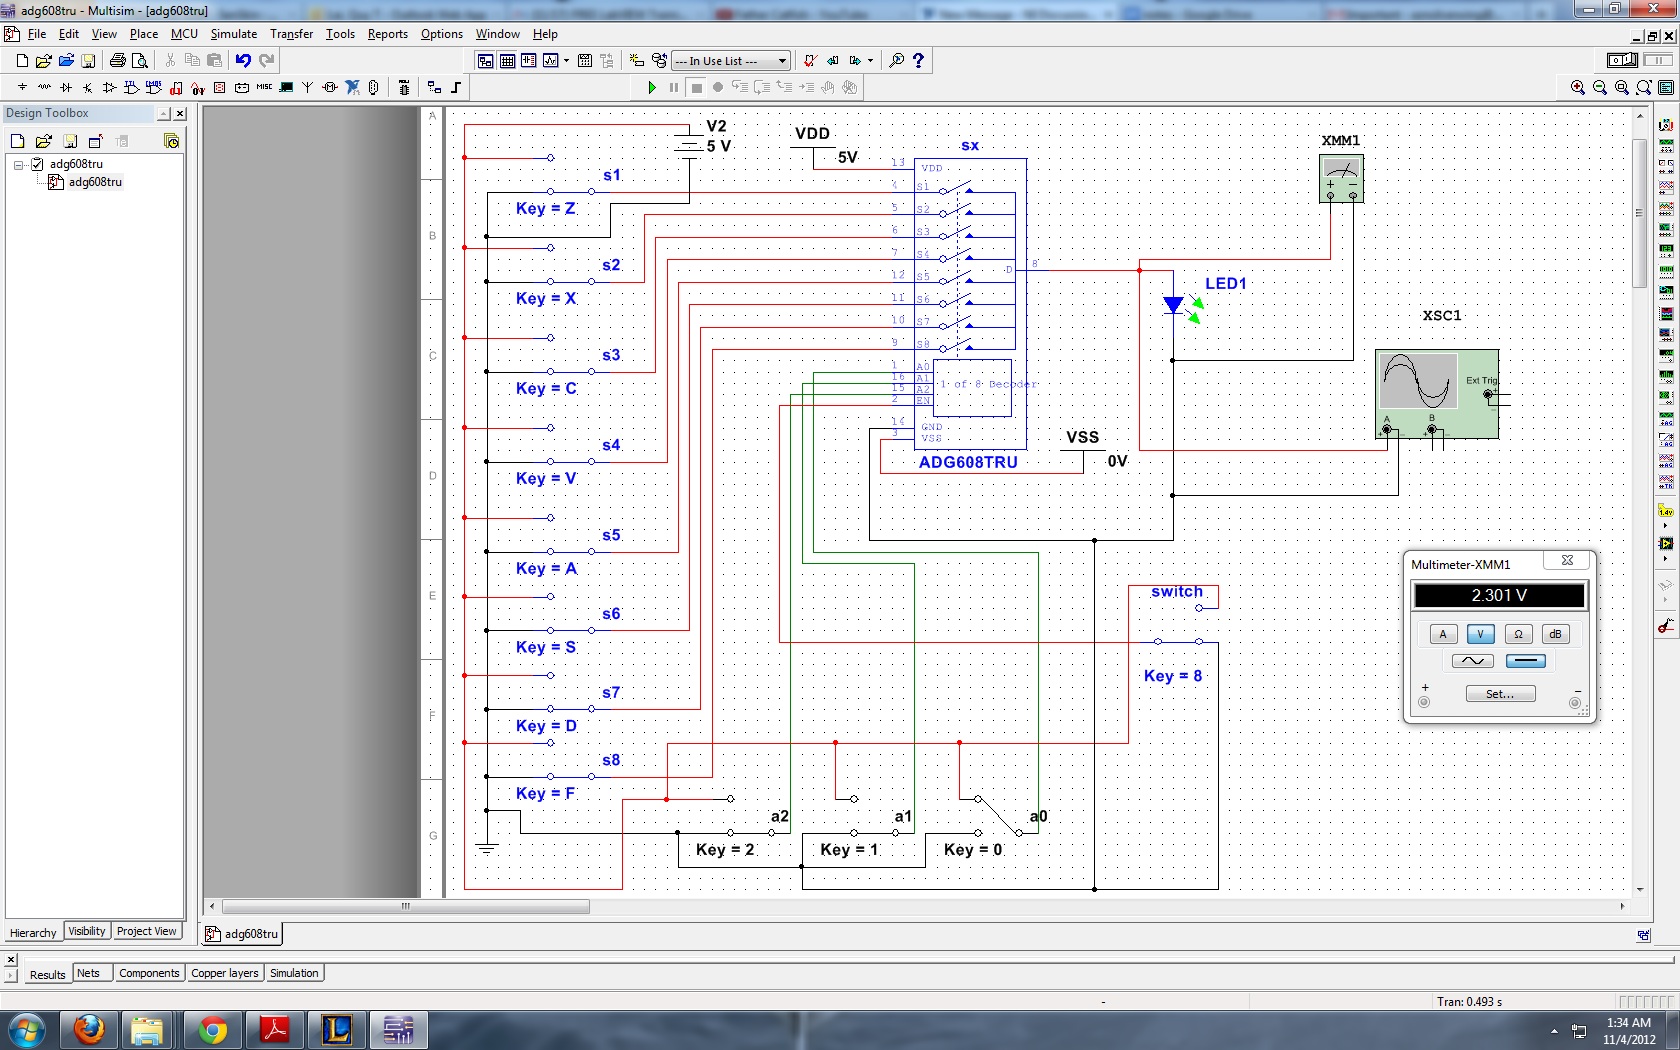
Task: Place Bus icon in component toolbar
Action: click(x=456, y=88)
